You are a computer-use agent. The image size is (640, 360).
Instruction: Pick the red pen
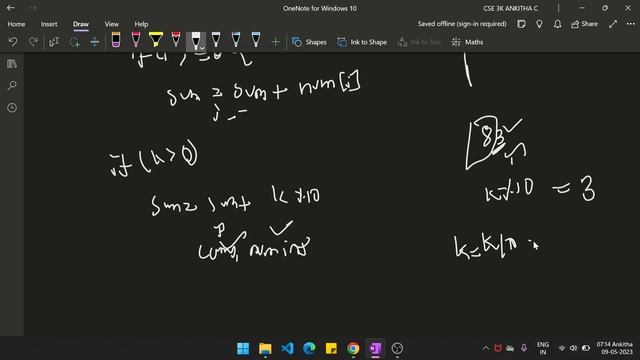click(176, 40)
